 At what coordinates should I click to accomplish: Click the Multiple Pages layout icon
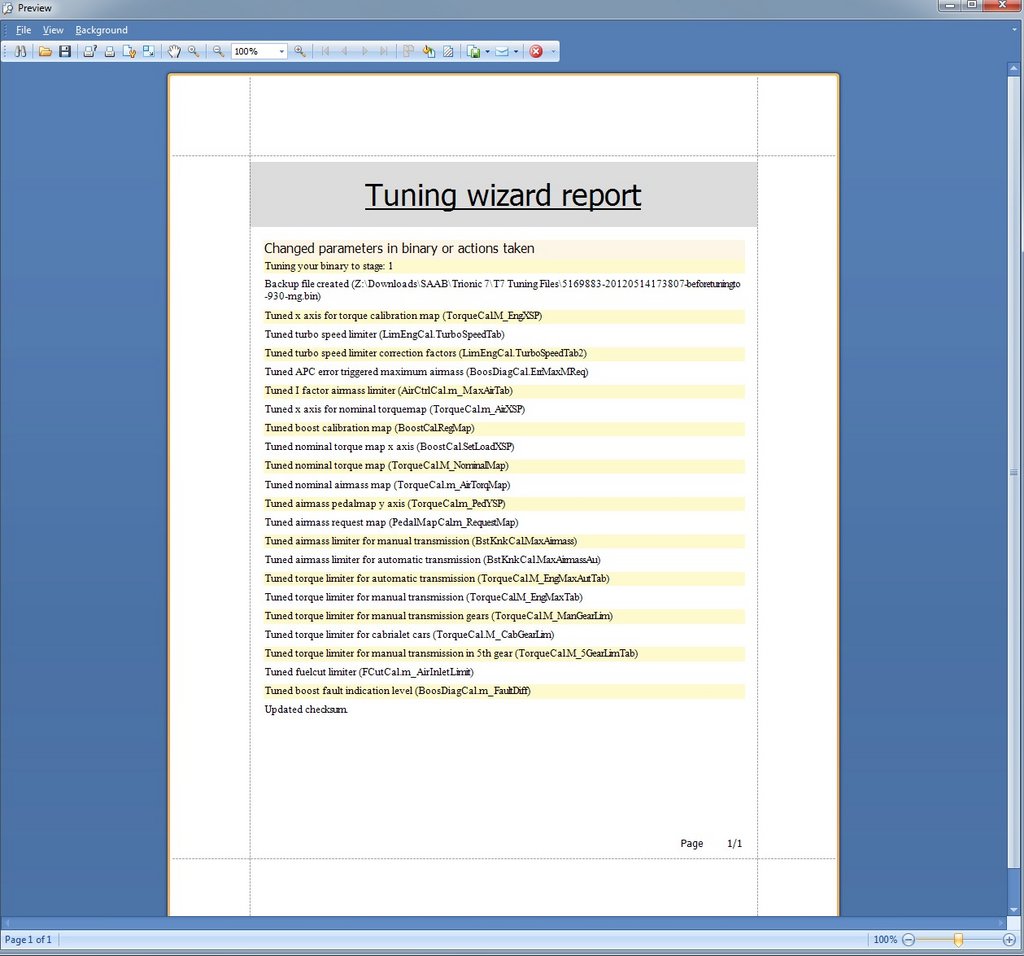click(409, 51)
